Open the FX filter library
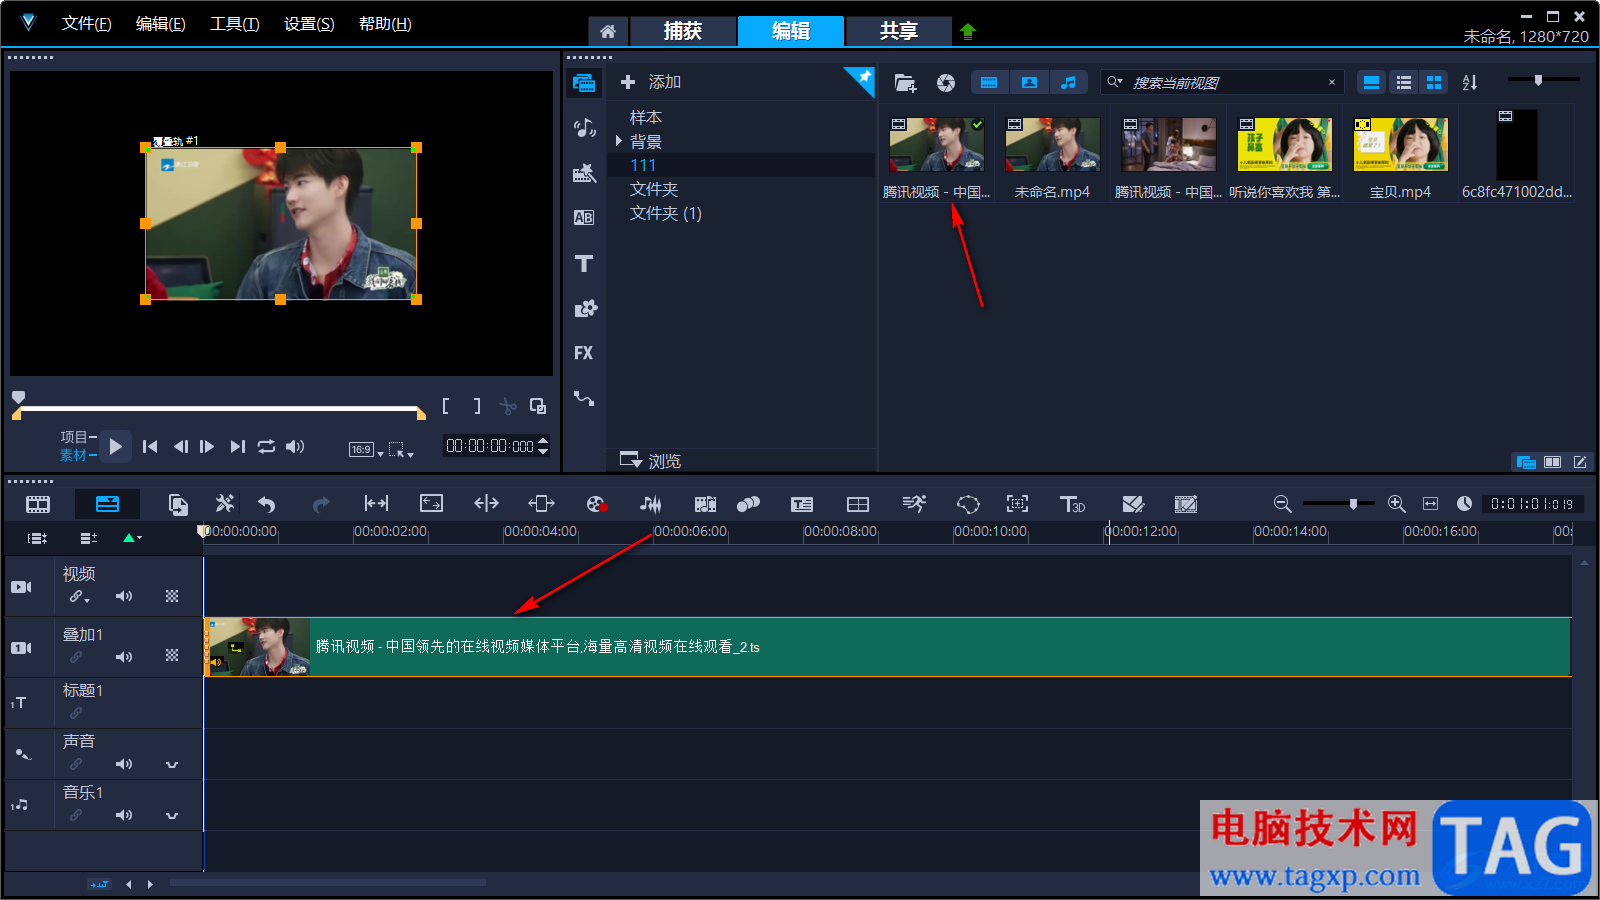This screenshot has width=1600, height=900. 584,353
